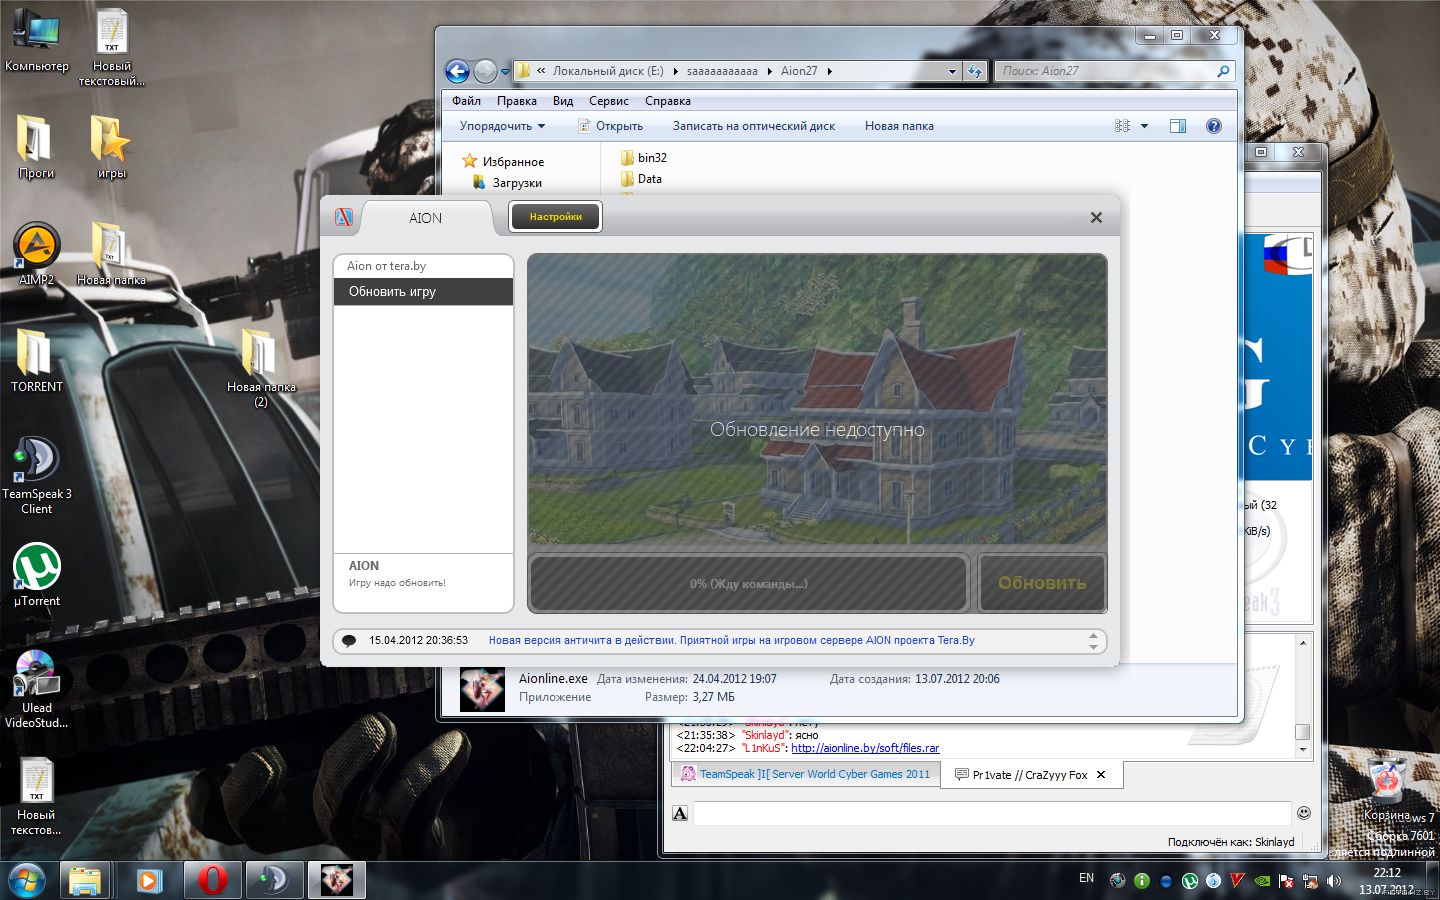The height and width of the screenshot is (900, 1440).
Task: Click the text format 'A' icon in TeamSpeak
Action: (680, 813)
